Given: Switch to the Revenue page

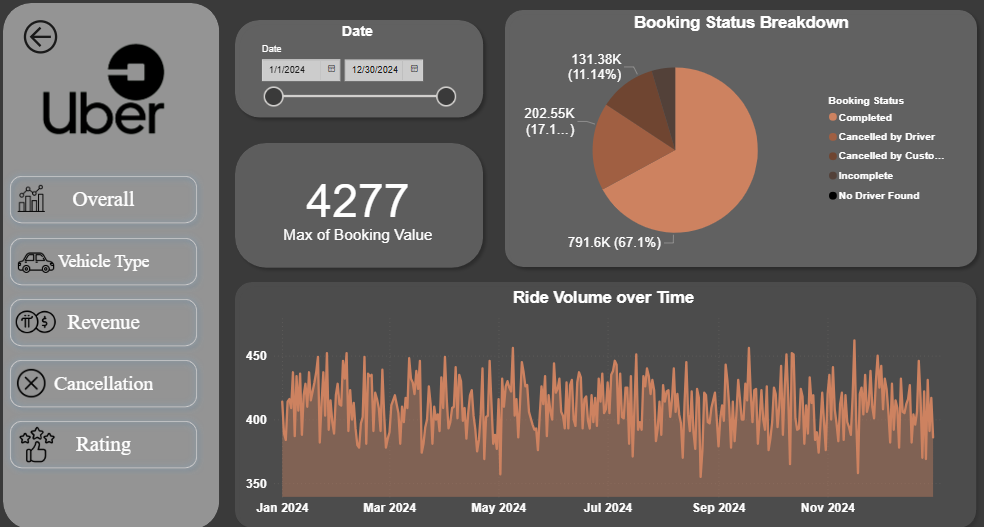Looking at the screenshot, I should 104,323.
